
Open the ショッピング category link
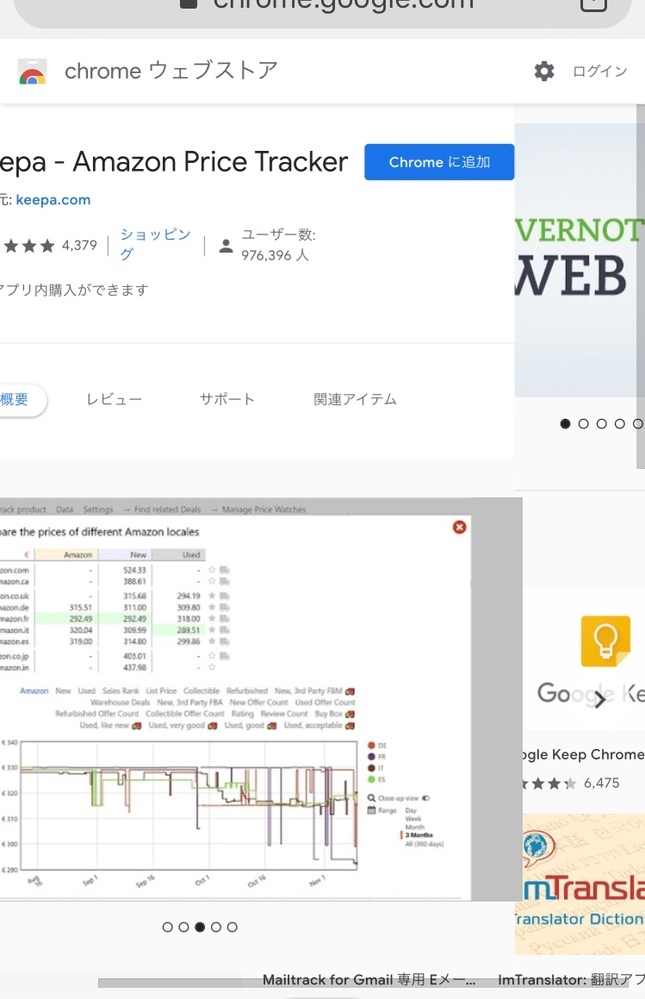click(156, 244)
